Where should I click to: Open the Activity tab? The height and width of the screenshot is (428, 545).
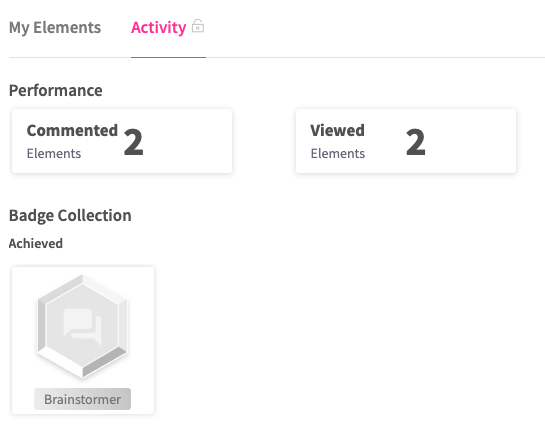[x=158, y=27]
